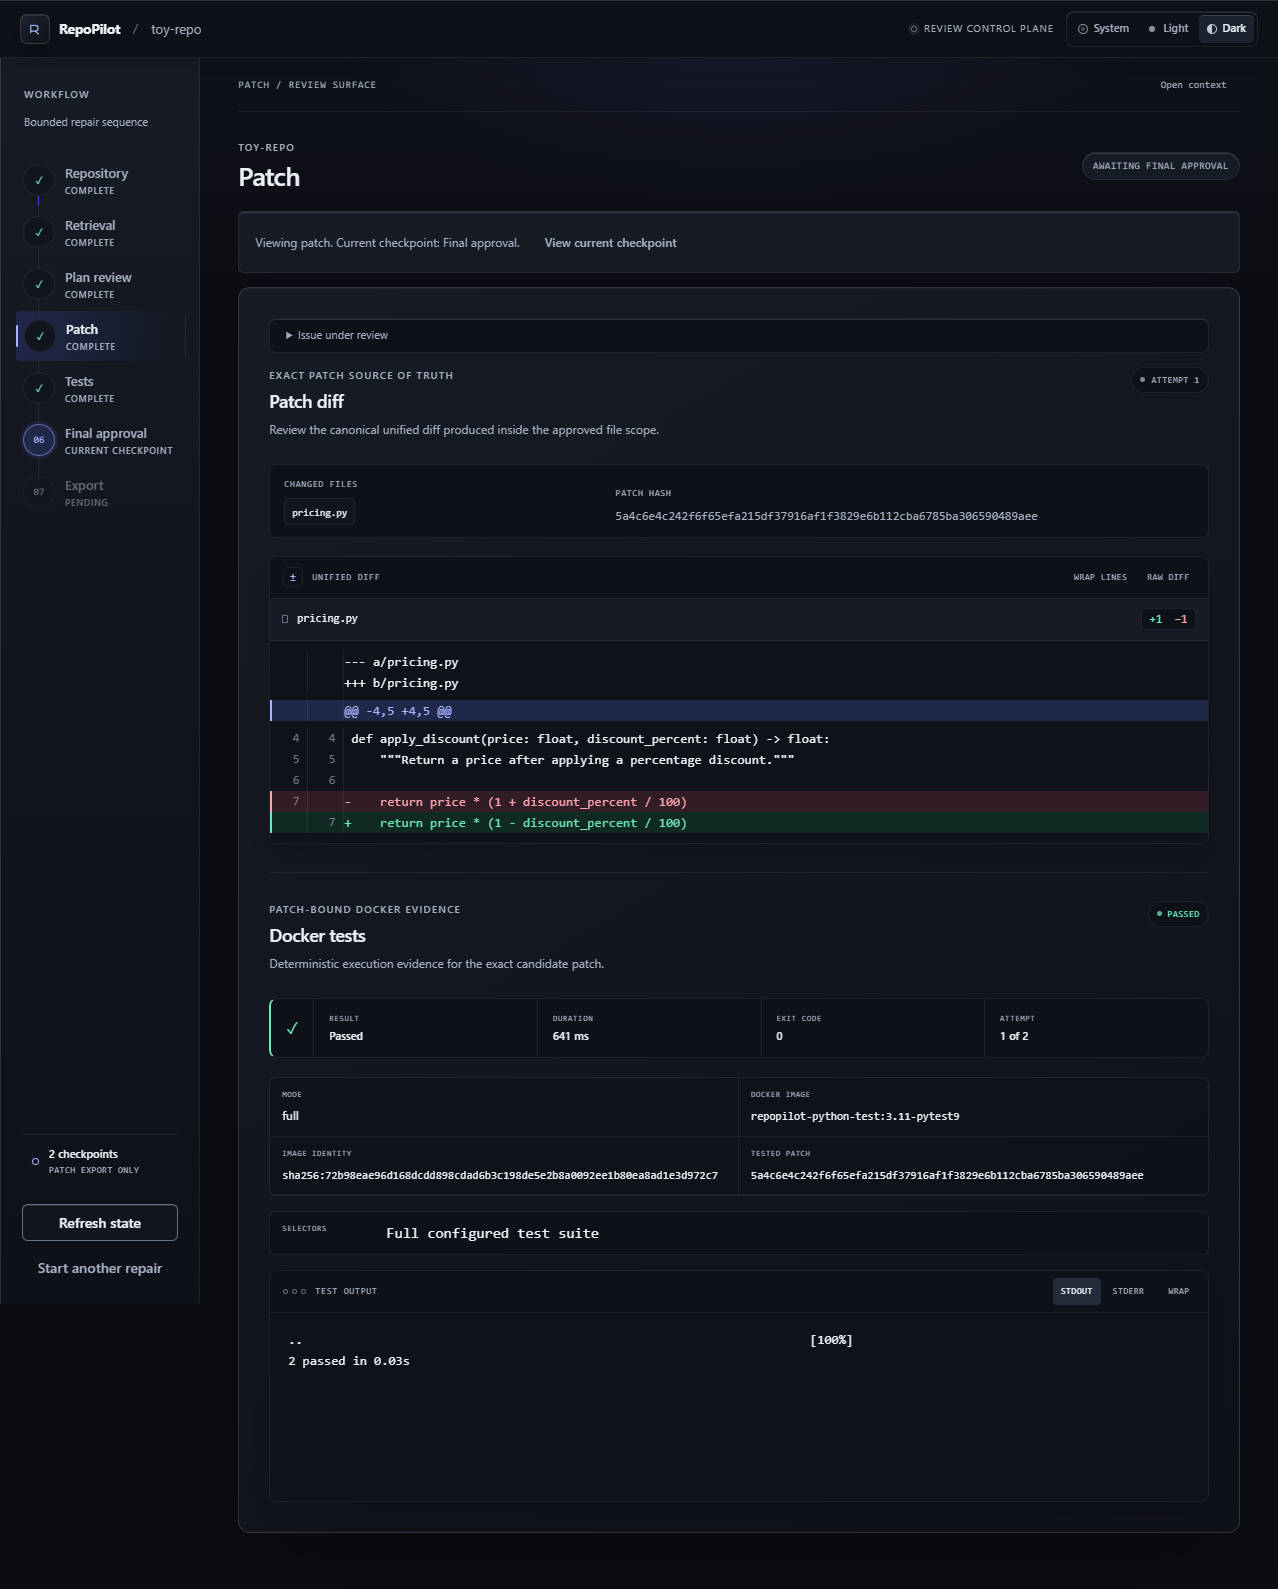Click the test output three-dots icon
This screenshot has width=1278, height=1589.
[x=294, y=1292]
